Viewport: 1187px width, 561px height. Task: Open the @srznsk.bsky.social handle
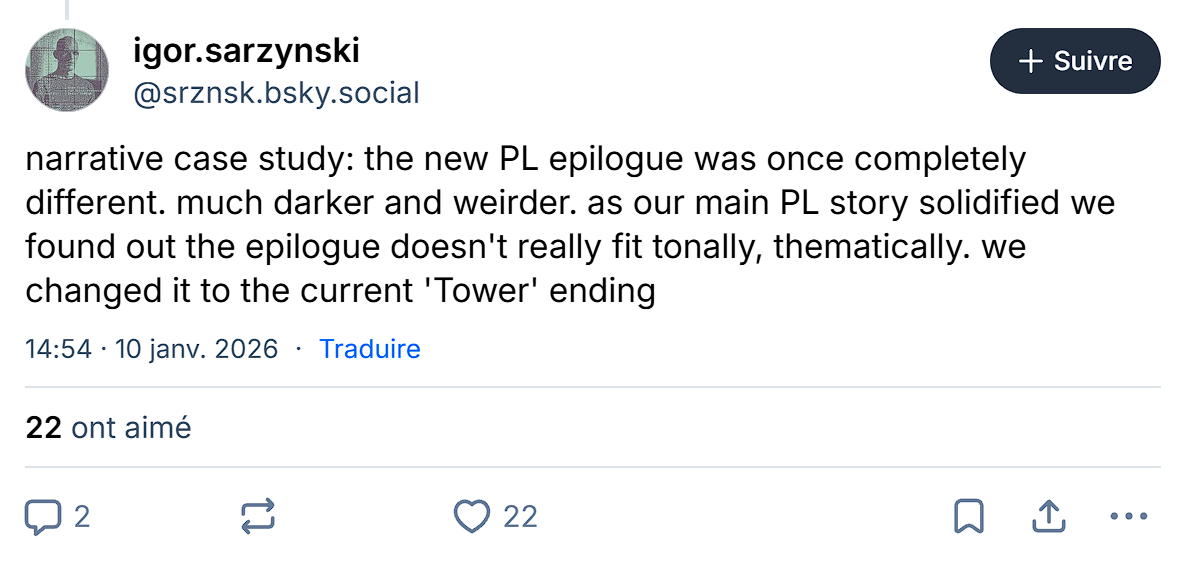276,93
